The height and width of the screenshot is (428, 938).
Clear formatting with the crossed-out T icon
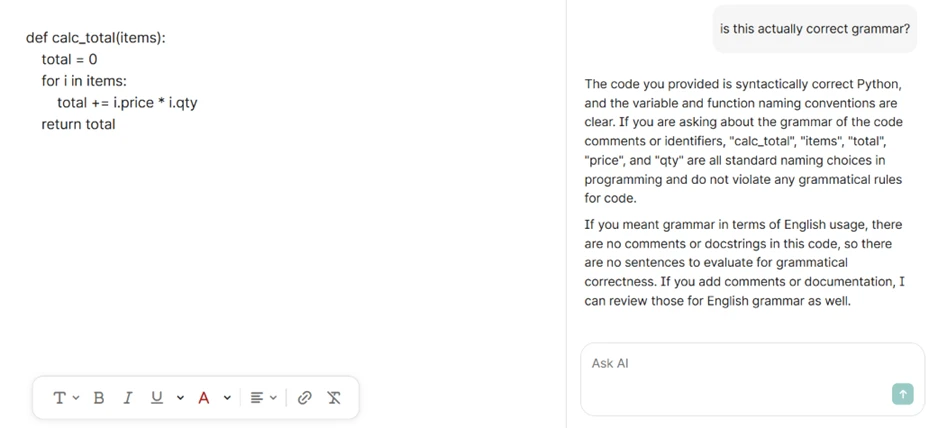pyautogui.click(x=334, y=397)
